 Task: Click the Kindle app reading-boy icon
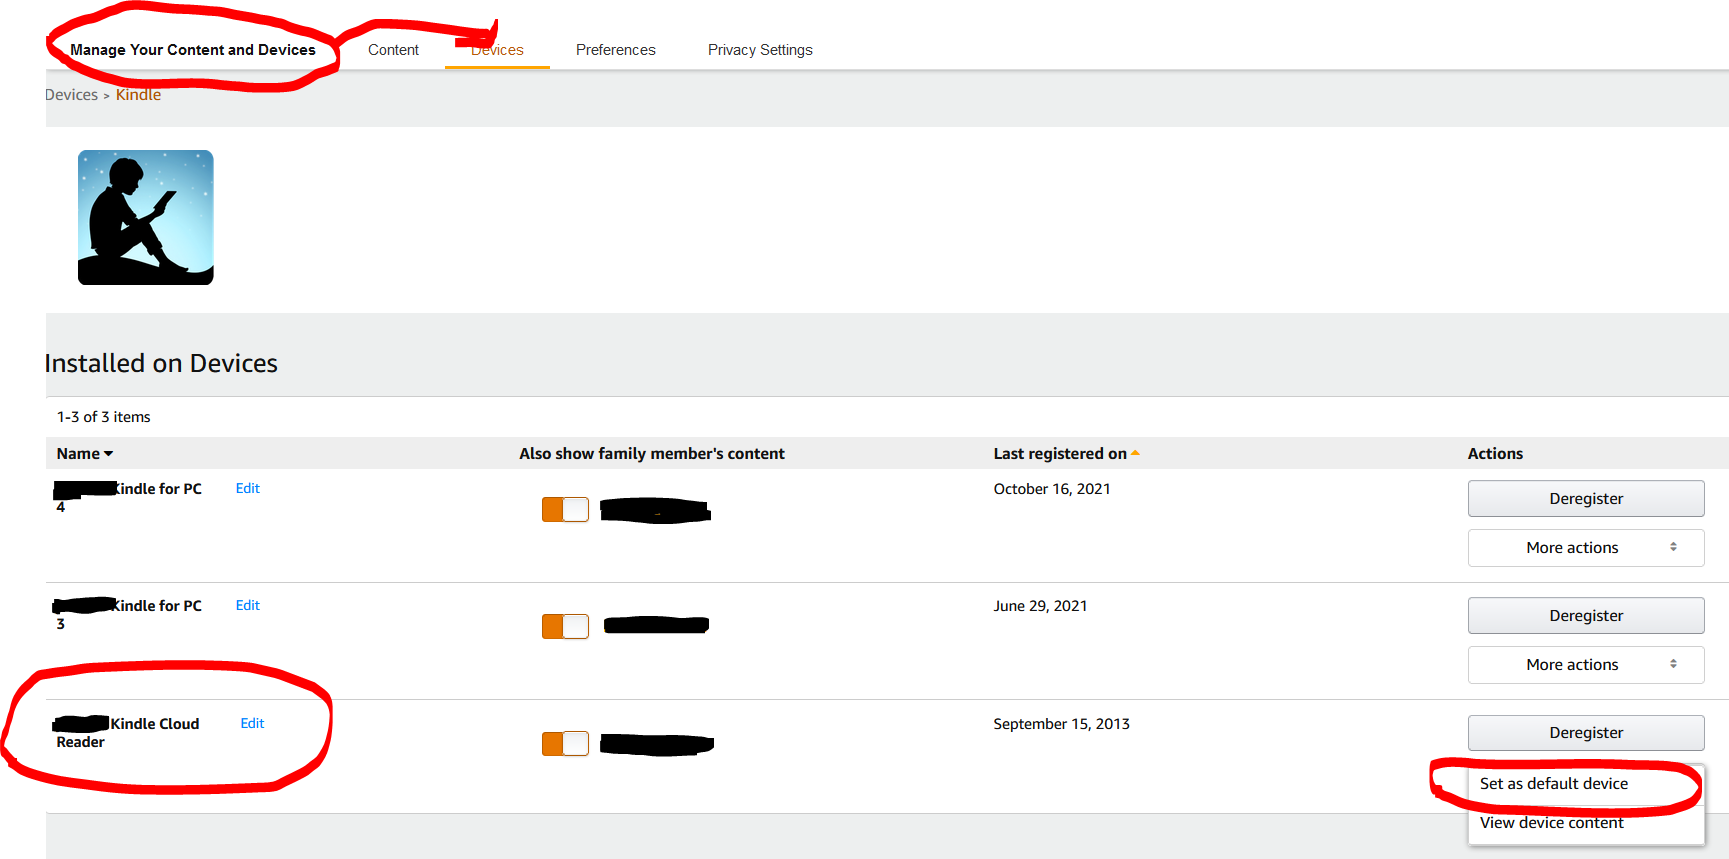click(x=146, y=217)
